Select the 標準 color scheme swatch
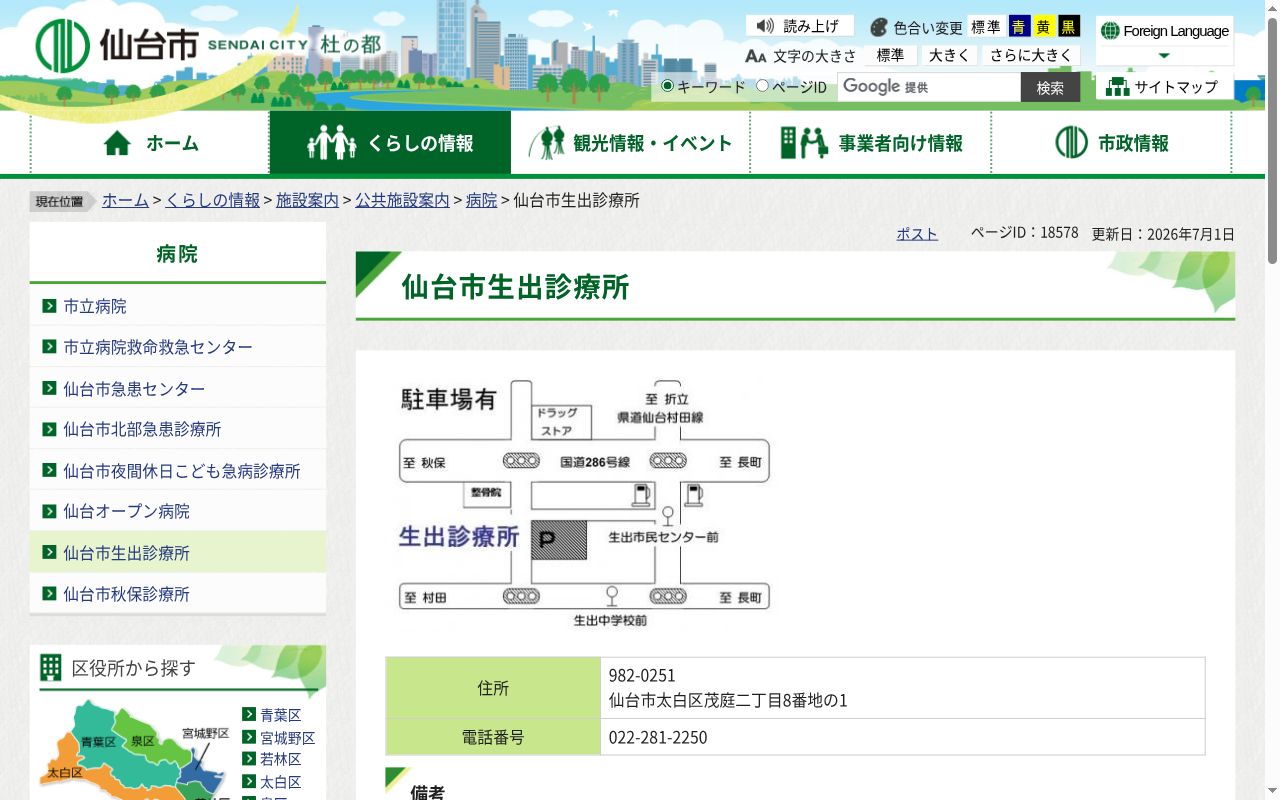The width and height of the screenshot is (1280, 800). (x=986, y=27)
